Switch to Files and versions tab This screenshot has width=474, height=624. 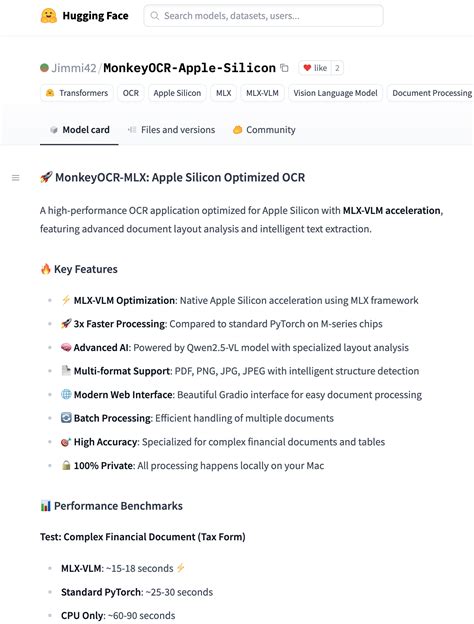pos(172,130)
